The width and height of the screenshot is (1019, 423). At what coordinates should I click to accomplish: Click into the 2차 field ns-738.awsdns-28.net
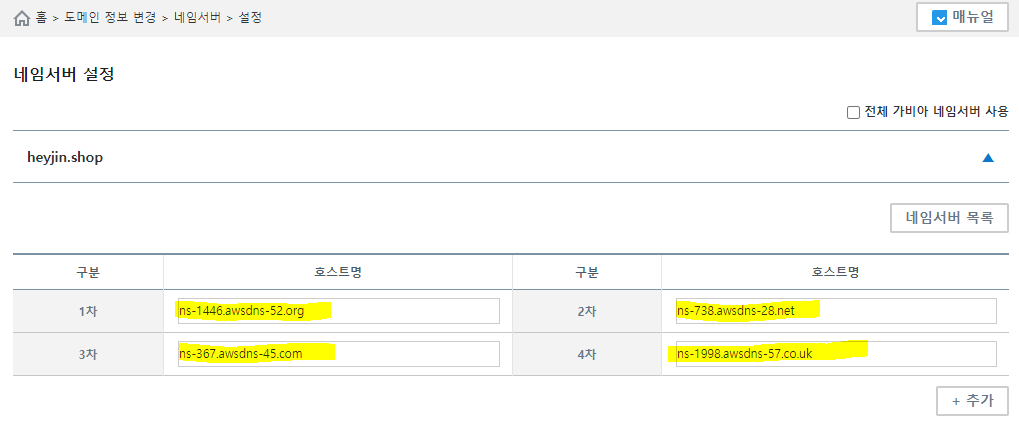(836, 311)
